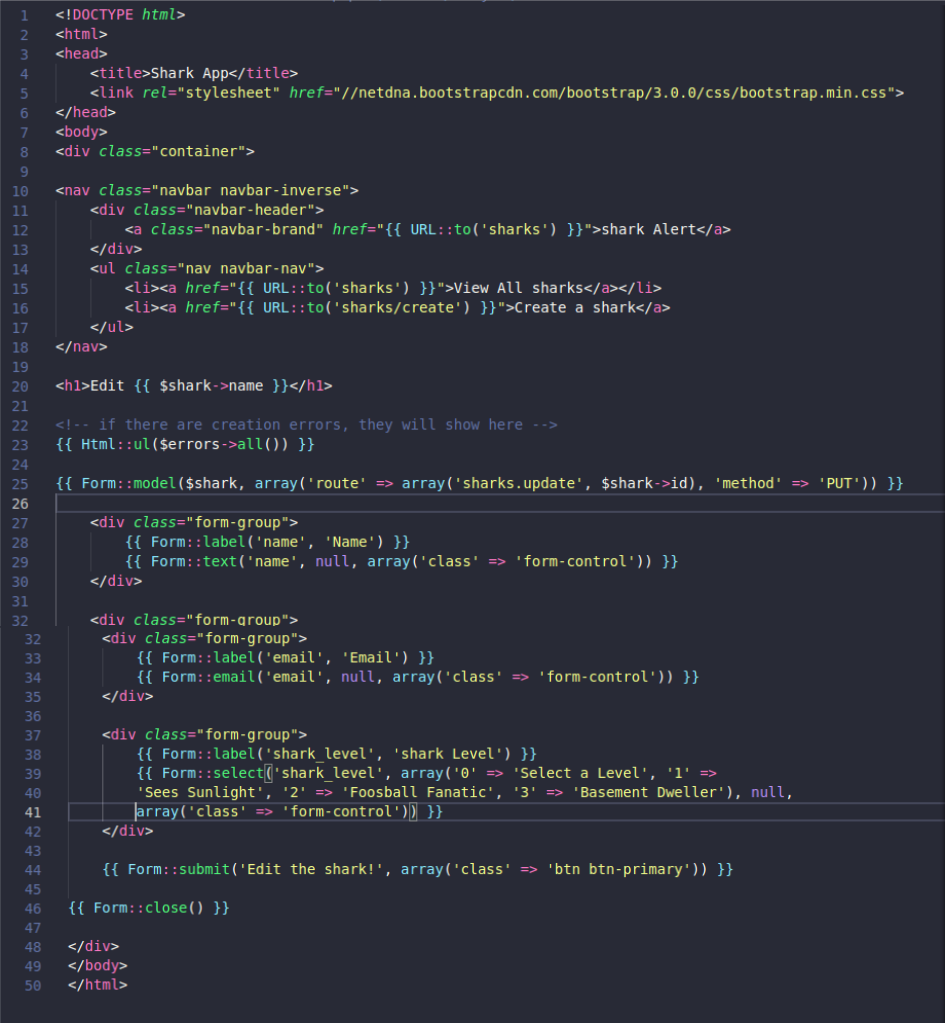Click the Form::close() statement
Viewport: 945px width, 1023px height.
click(x=149, y=908)
